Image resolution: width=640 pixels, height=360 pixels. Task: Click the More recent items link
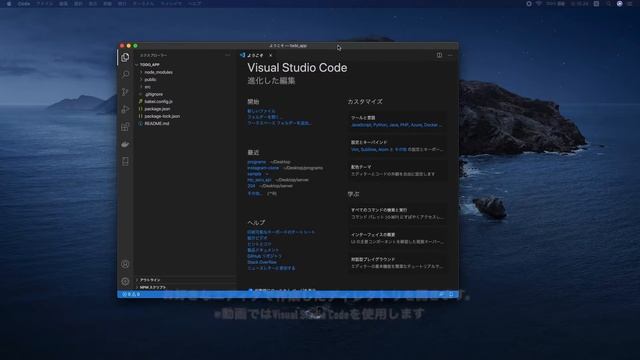(255, 193)
